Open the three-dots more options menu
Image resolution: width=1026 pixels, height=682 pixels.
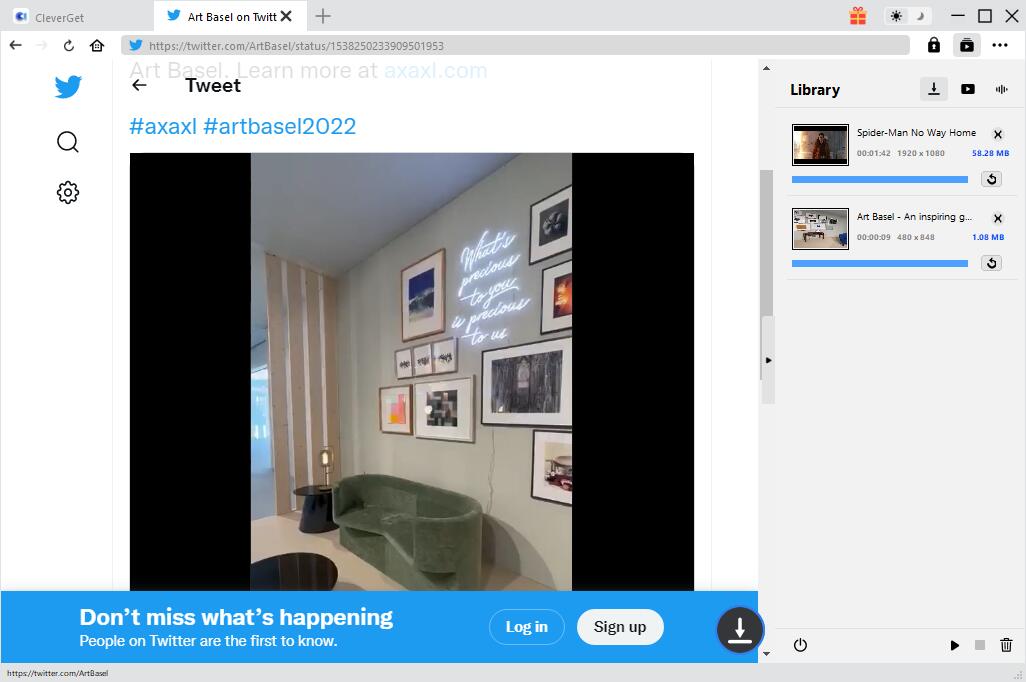pos(1000,45)
